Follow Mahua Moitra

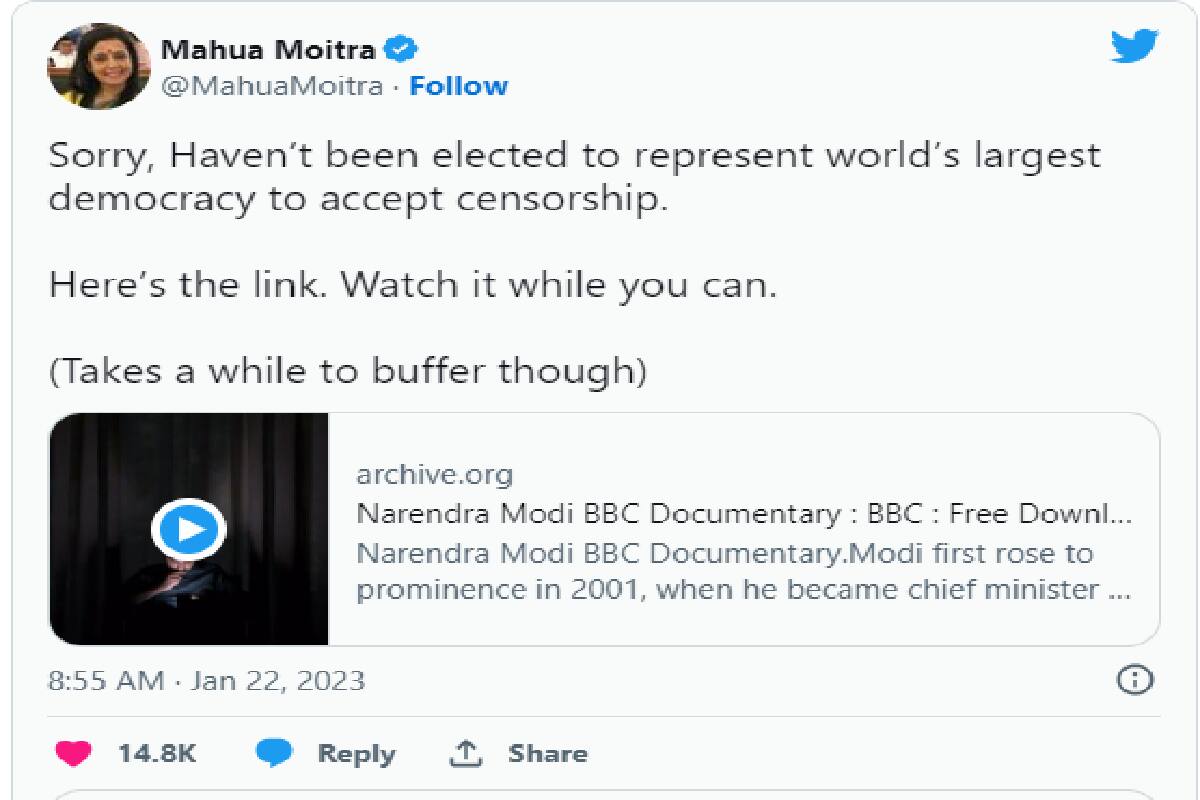coord(459,86)
